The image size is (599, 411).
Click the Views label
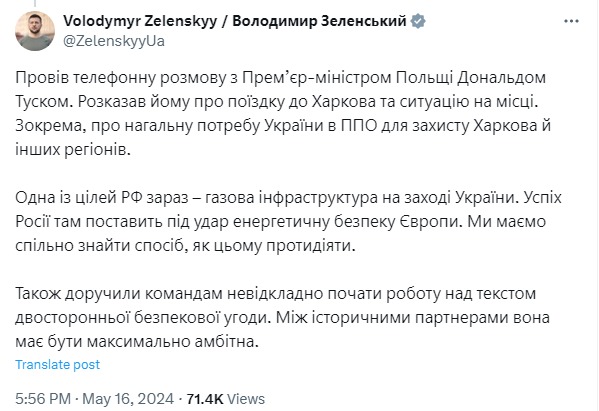click(x=246, y=399)
